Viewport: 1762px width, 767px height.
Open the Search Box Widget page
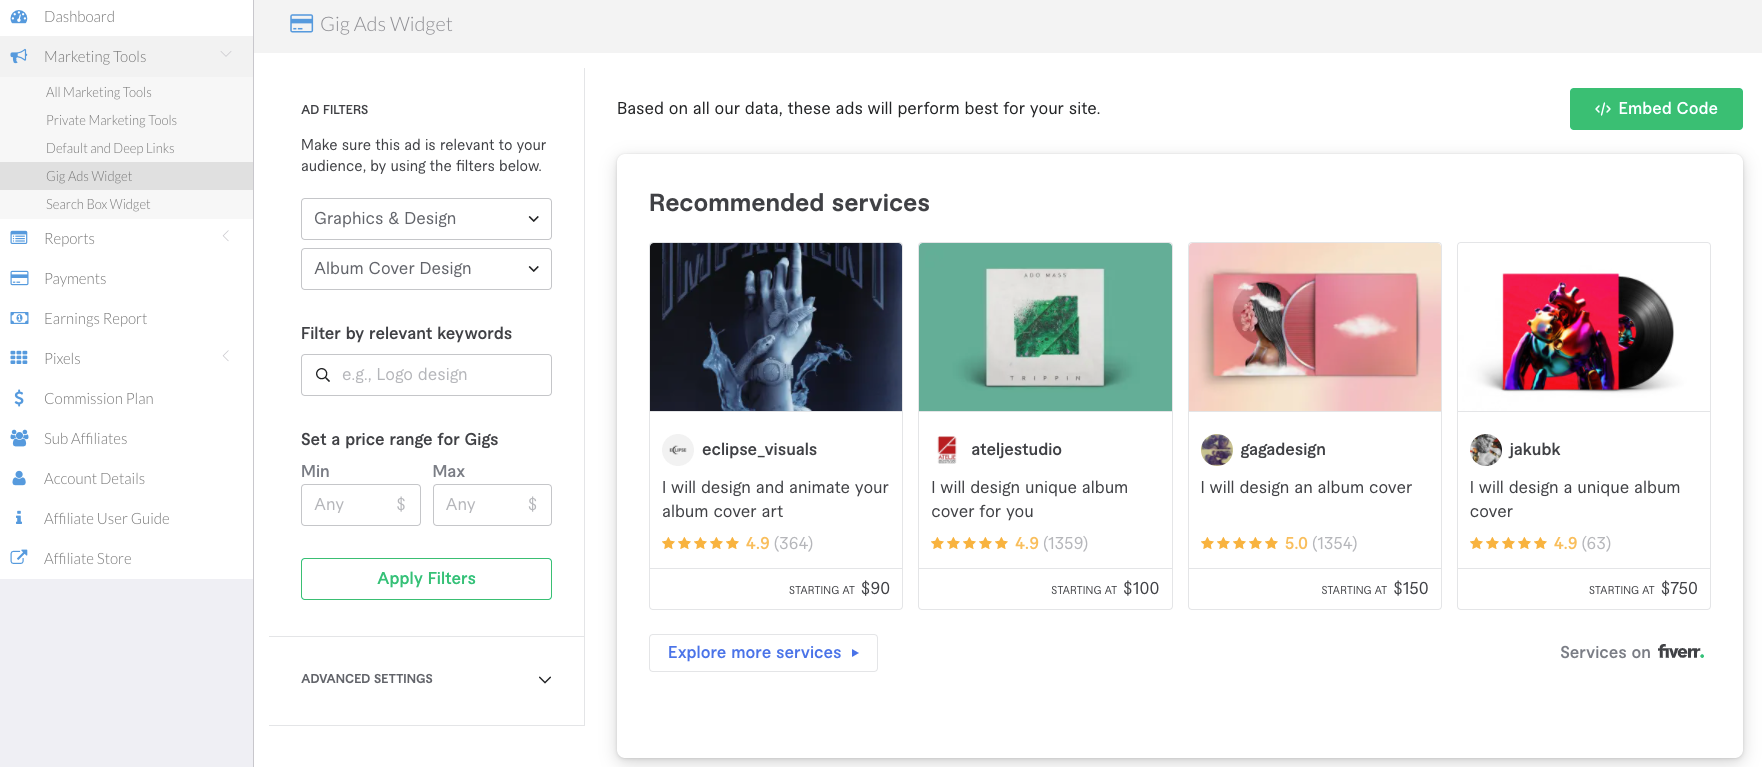[98, 204]
